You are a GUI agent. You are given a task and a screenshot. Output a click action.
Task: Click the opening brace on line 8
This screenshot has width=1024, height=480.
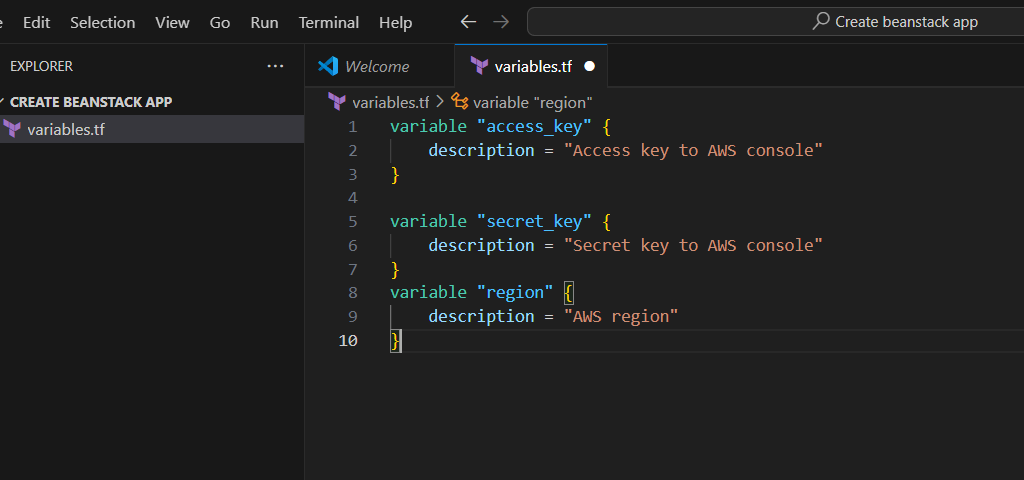point(568,293)
